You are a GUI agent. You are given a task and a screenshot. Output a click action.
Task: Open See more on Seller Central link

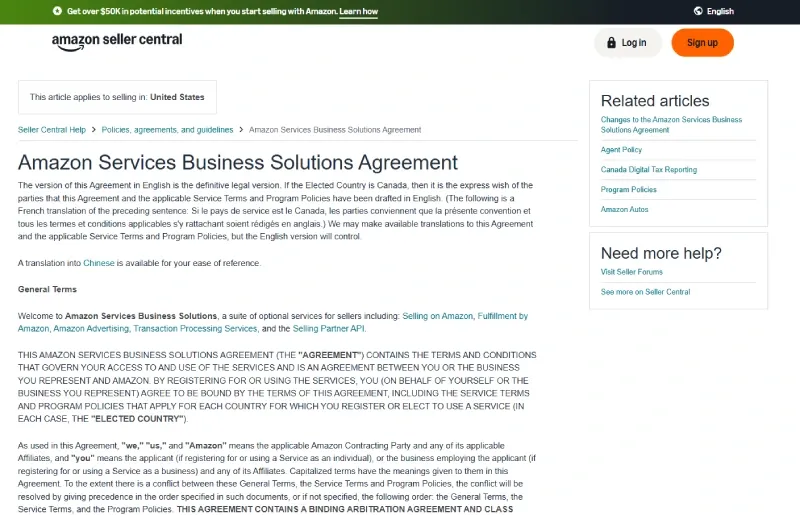coord(645,292)
